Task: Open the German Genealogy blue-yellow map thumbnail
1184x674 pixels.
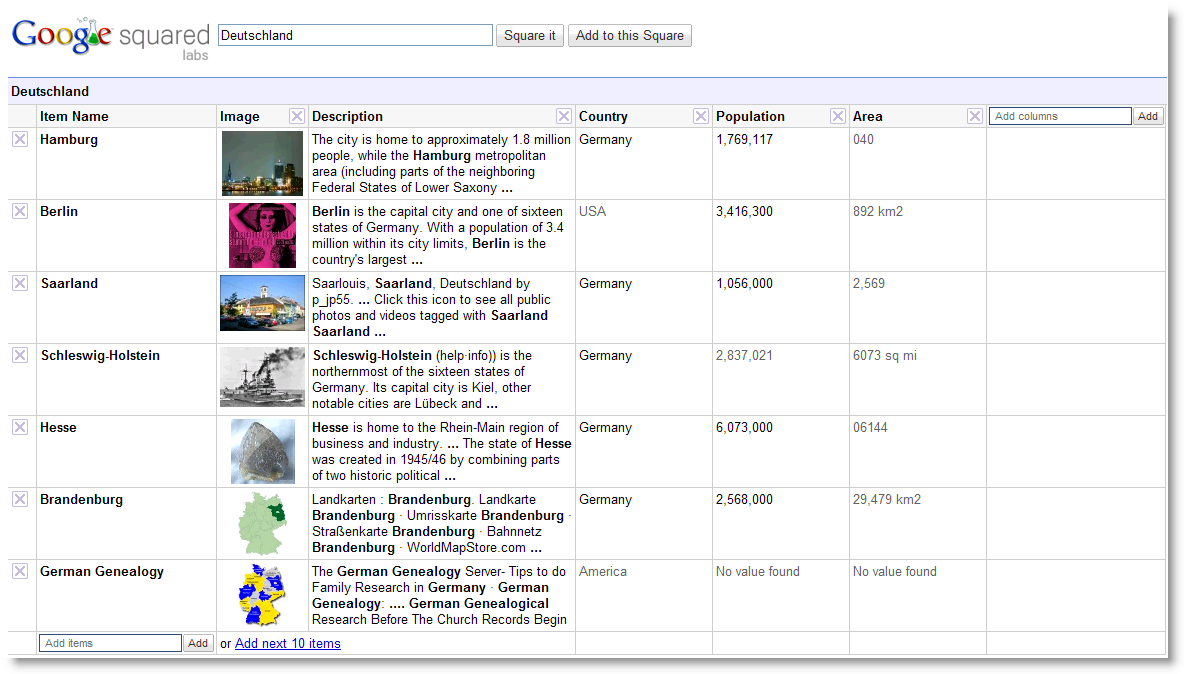Action: coord(262,595)
